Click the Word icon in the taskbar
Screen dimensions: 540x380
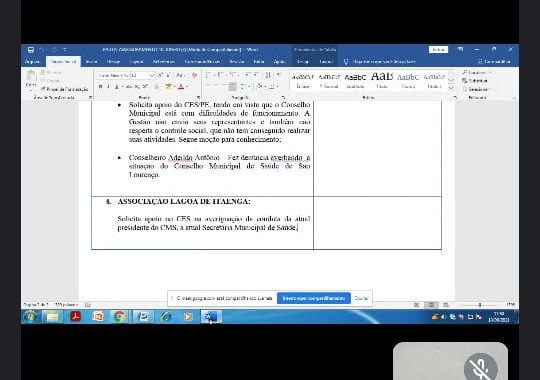coord(210,317)
